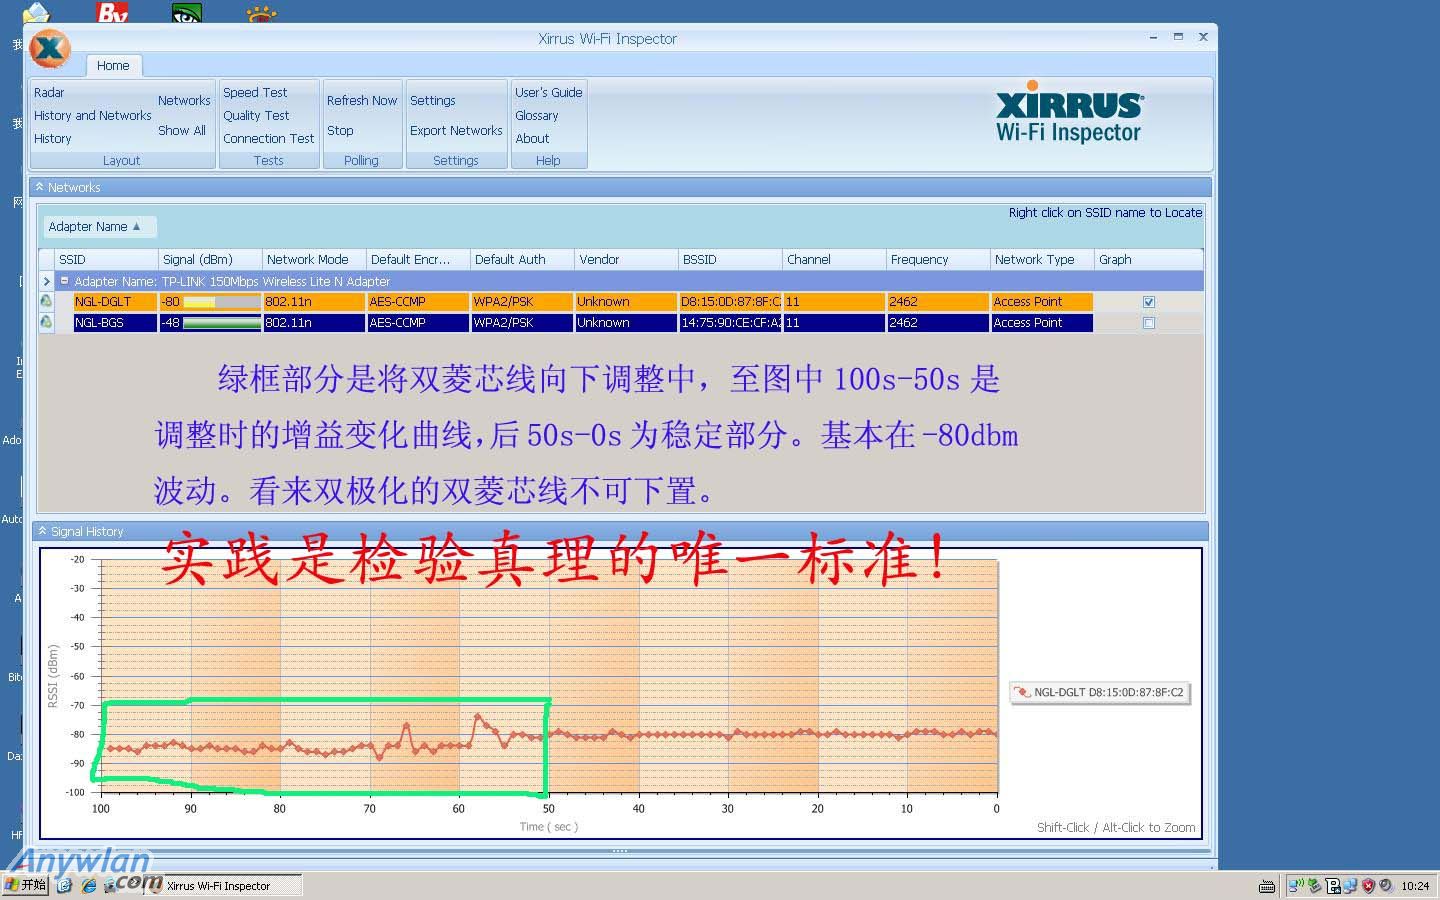Viewport: 1440px width, 900px height.
Task: Click the system clock showing 10:24
Action: tap(1415, 886)
